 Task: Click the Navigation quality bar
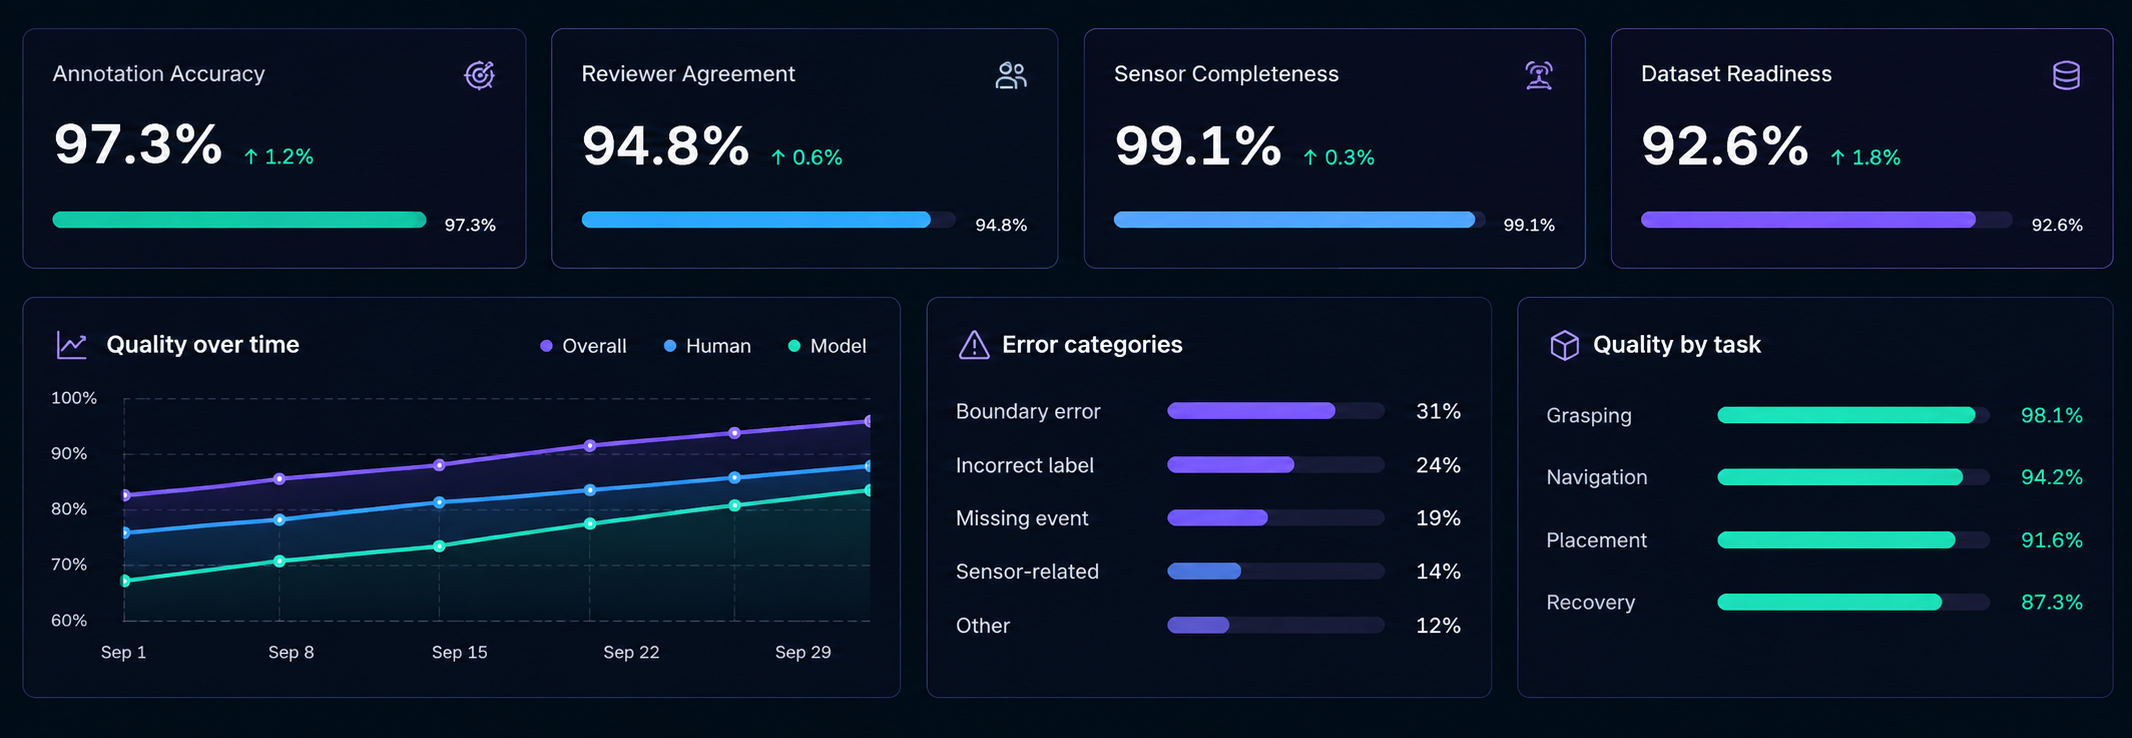tap(1853, 477)
